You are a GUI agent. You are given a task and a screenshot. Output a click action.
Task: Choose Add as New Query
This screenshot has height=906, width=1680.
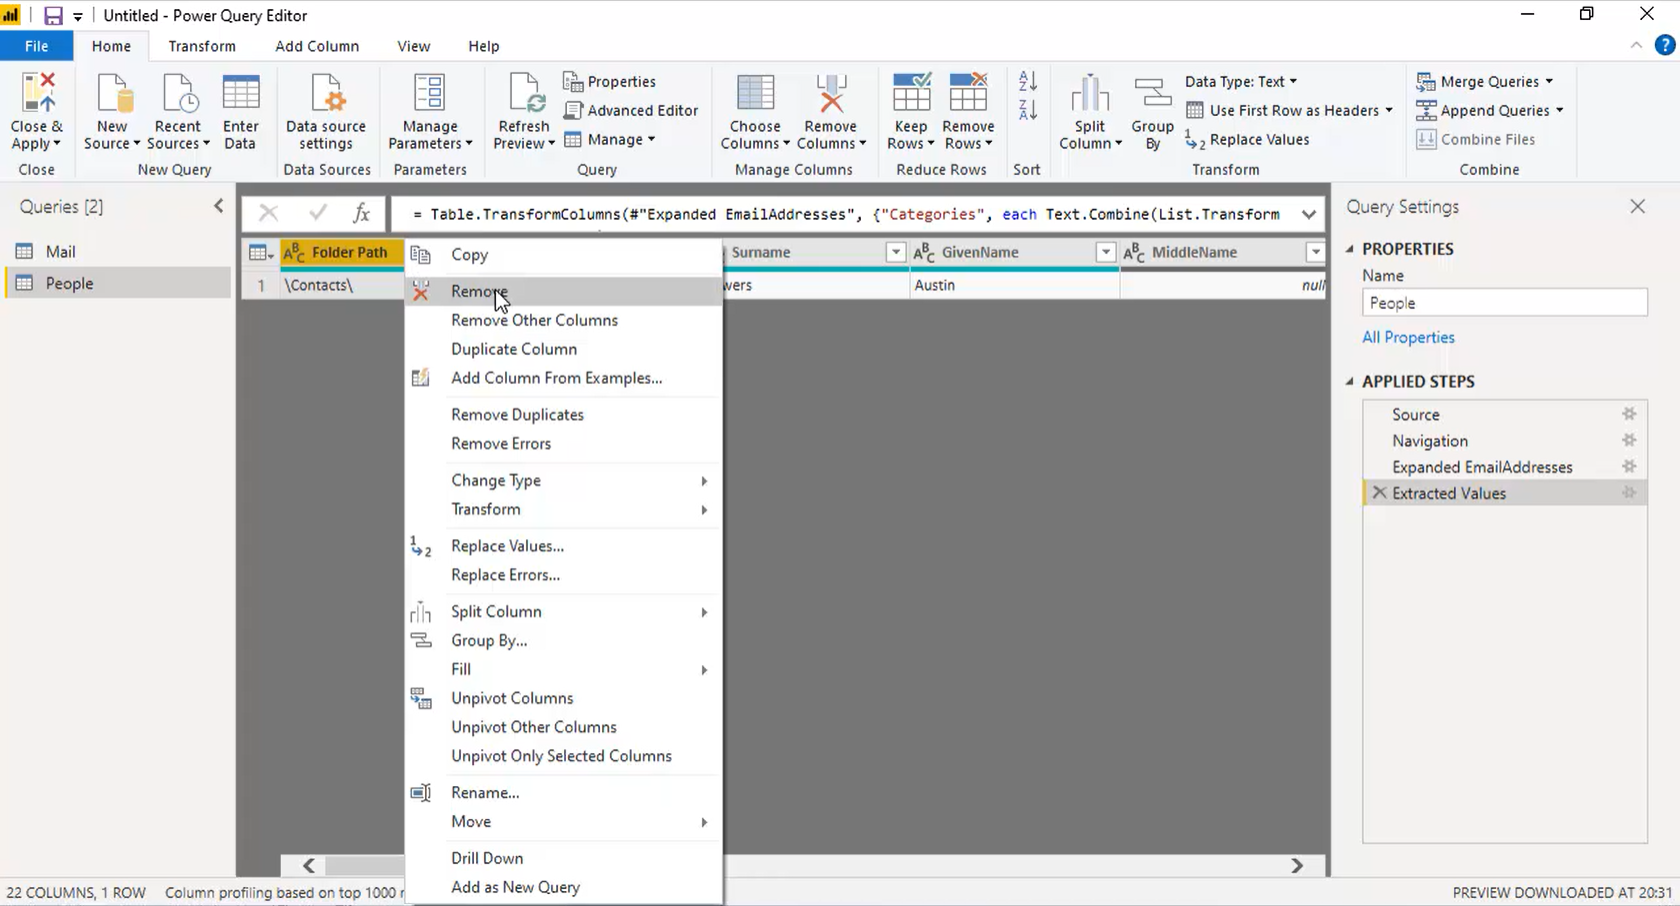(564, 888)
